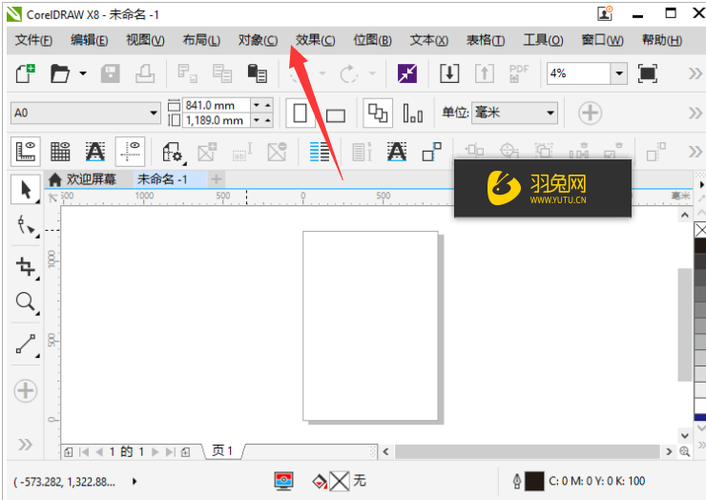Expand the Open button dropdown arrow
This screenshot has width=706, height=500.
[83, 73]
